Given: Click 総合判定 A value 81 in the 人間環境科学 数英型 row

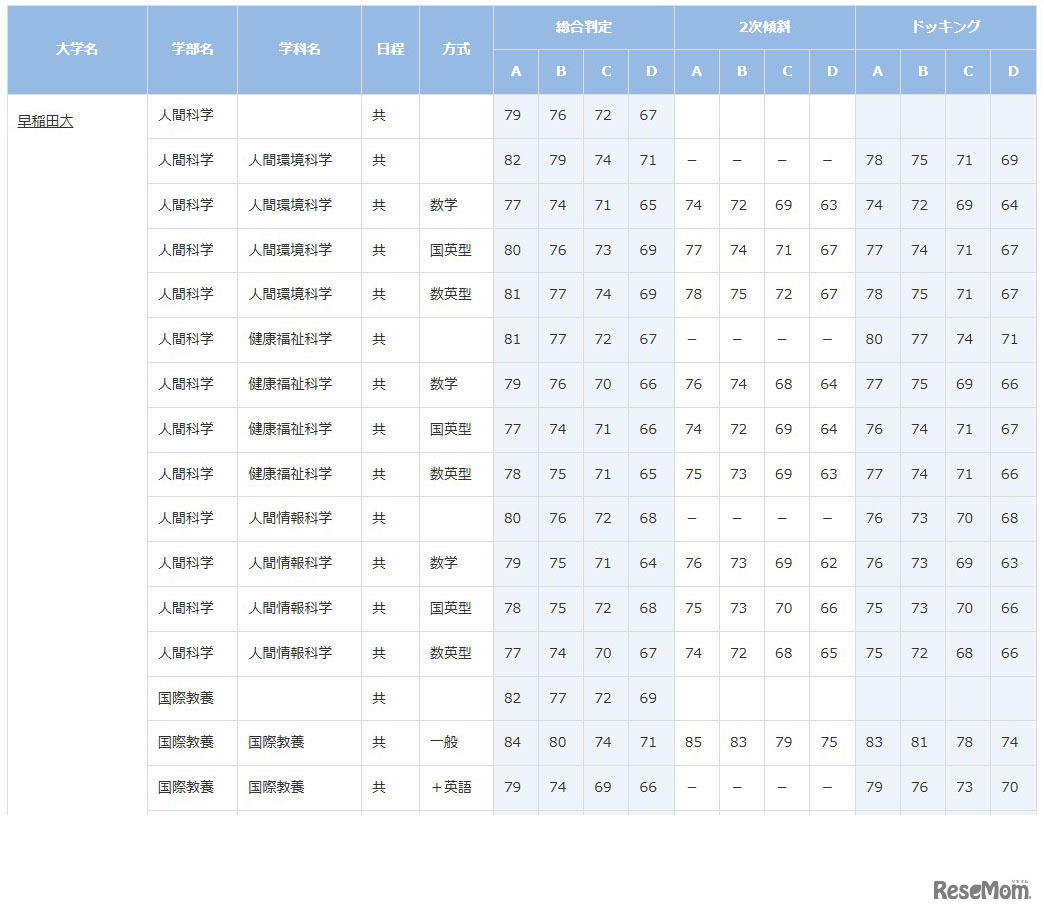Looking at the screenshot, I should pos(513,294).
